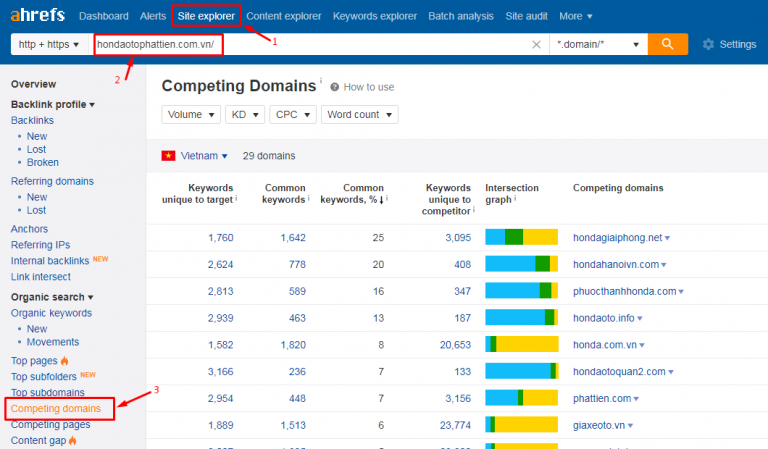The width and height of the screenshot is (768, 449).
Task: Open dropdown arrow next to hondagiaiphong.net
Action: coord(668,238)
